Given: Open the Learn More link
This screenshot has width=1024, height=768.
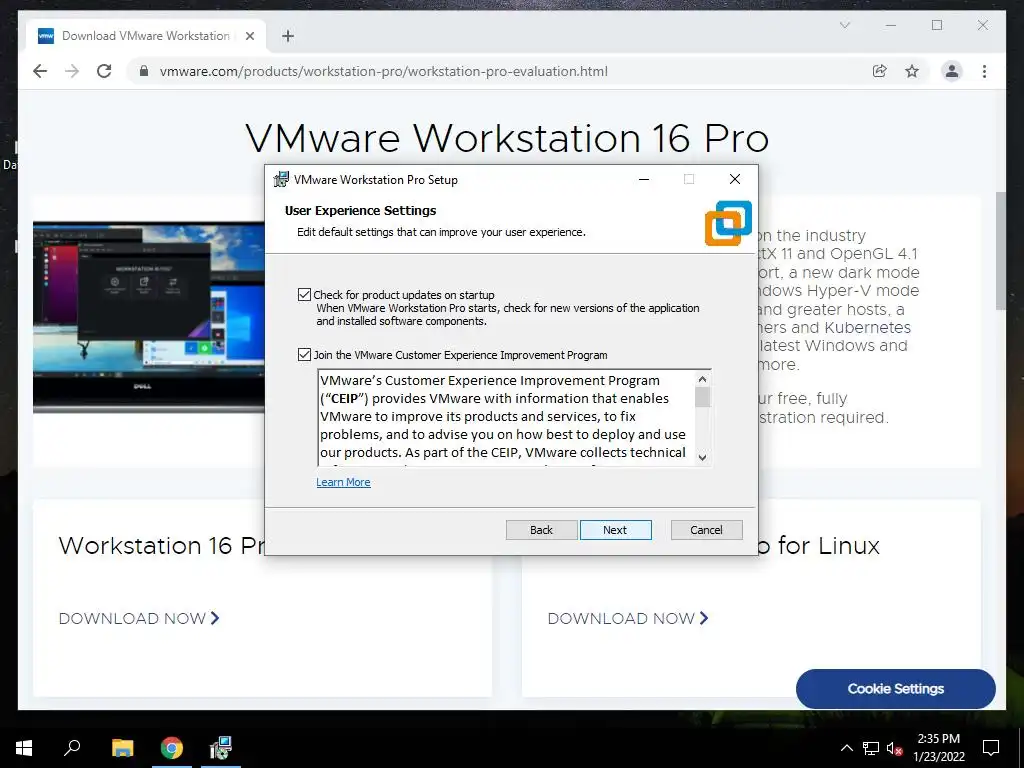Looking at the screenshot, I should (x=344, y=482).
